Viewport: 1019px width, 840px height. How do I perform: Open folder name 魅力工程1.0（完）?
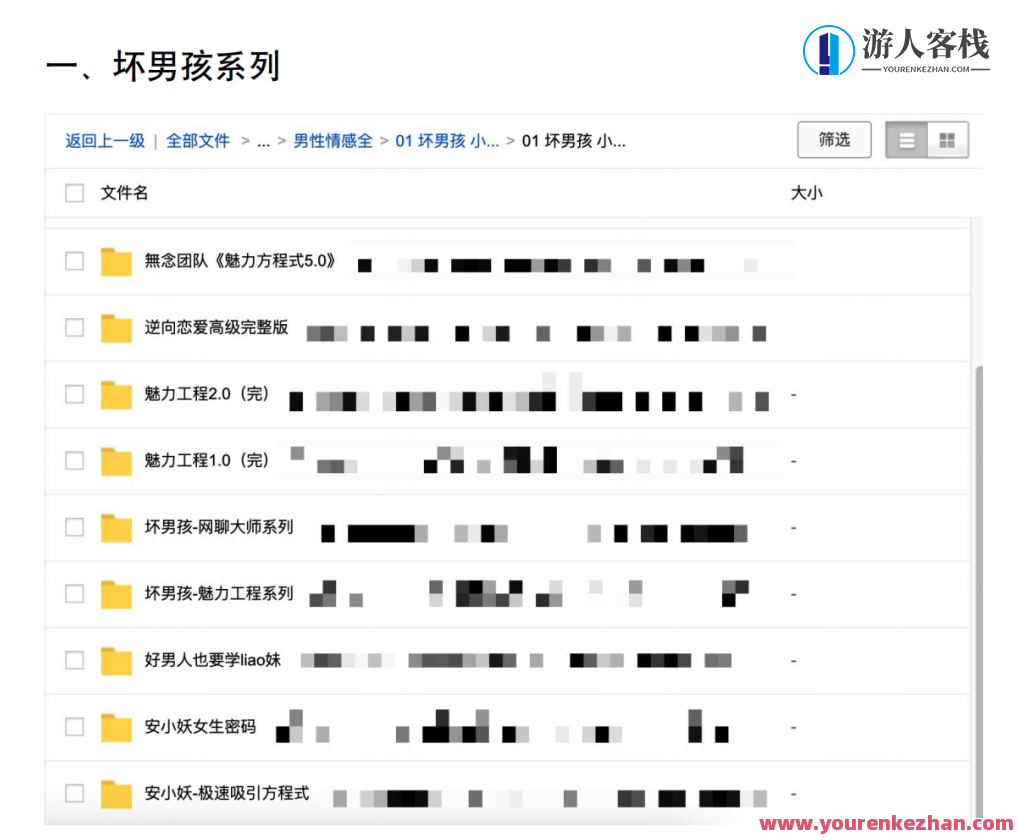[x=207, y=461]
